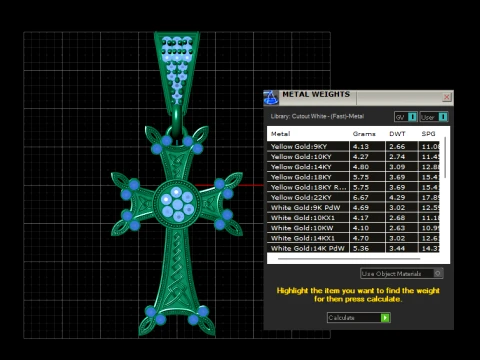Image resolution: width=480 pixels, height=360 pixels.
Task: Select the Yellow Gold:22KY row
Action: click(x=353, y=198)
